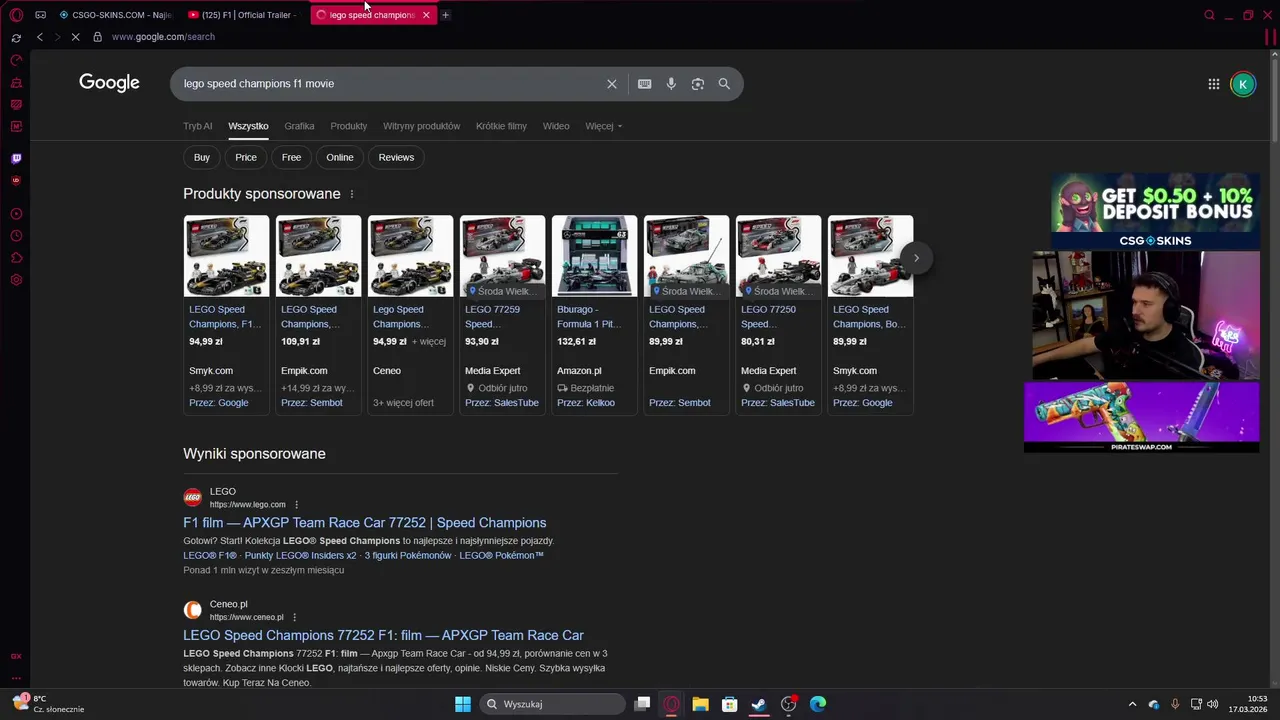Open Settings gear in Opera sidebar

[x=16, y=280]
